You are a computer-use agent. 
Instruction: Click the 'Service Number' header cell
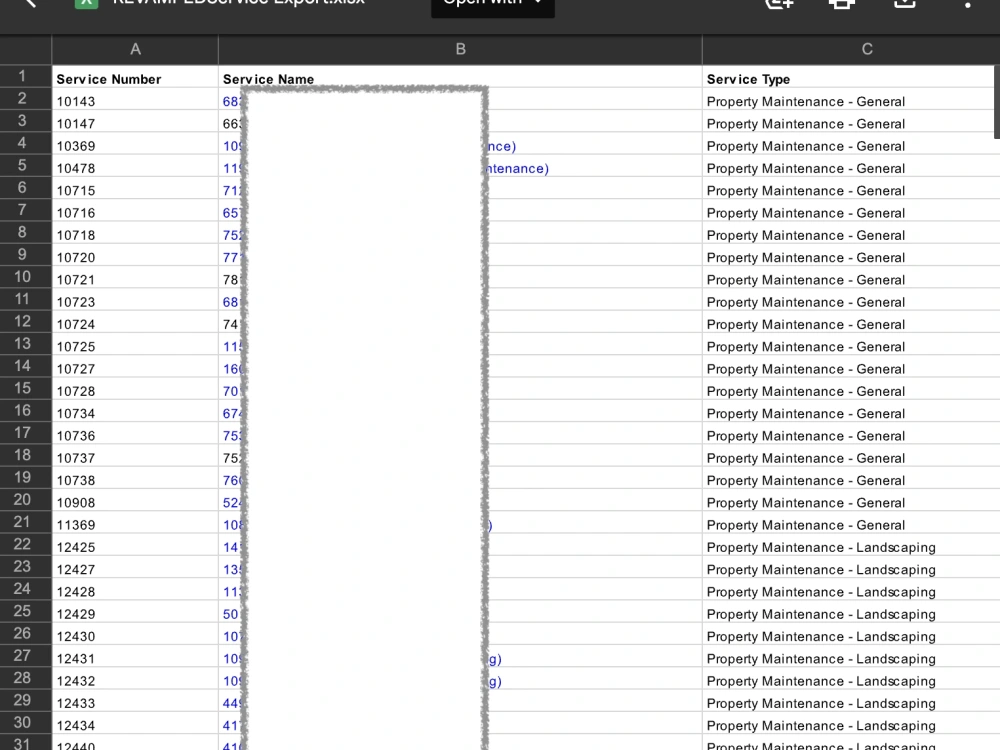(x=135, y=79)
